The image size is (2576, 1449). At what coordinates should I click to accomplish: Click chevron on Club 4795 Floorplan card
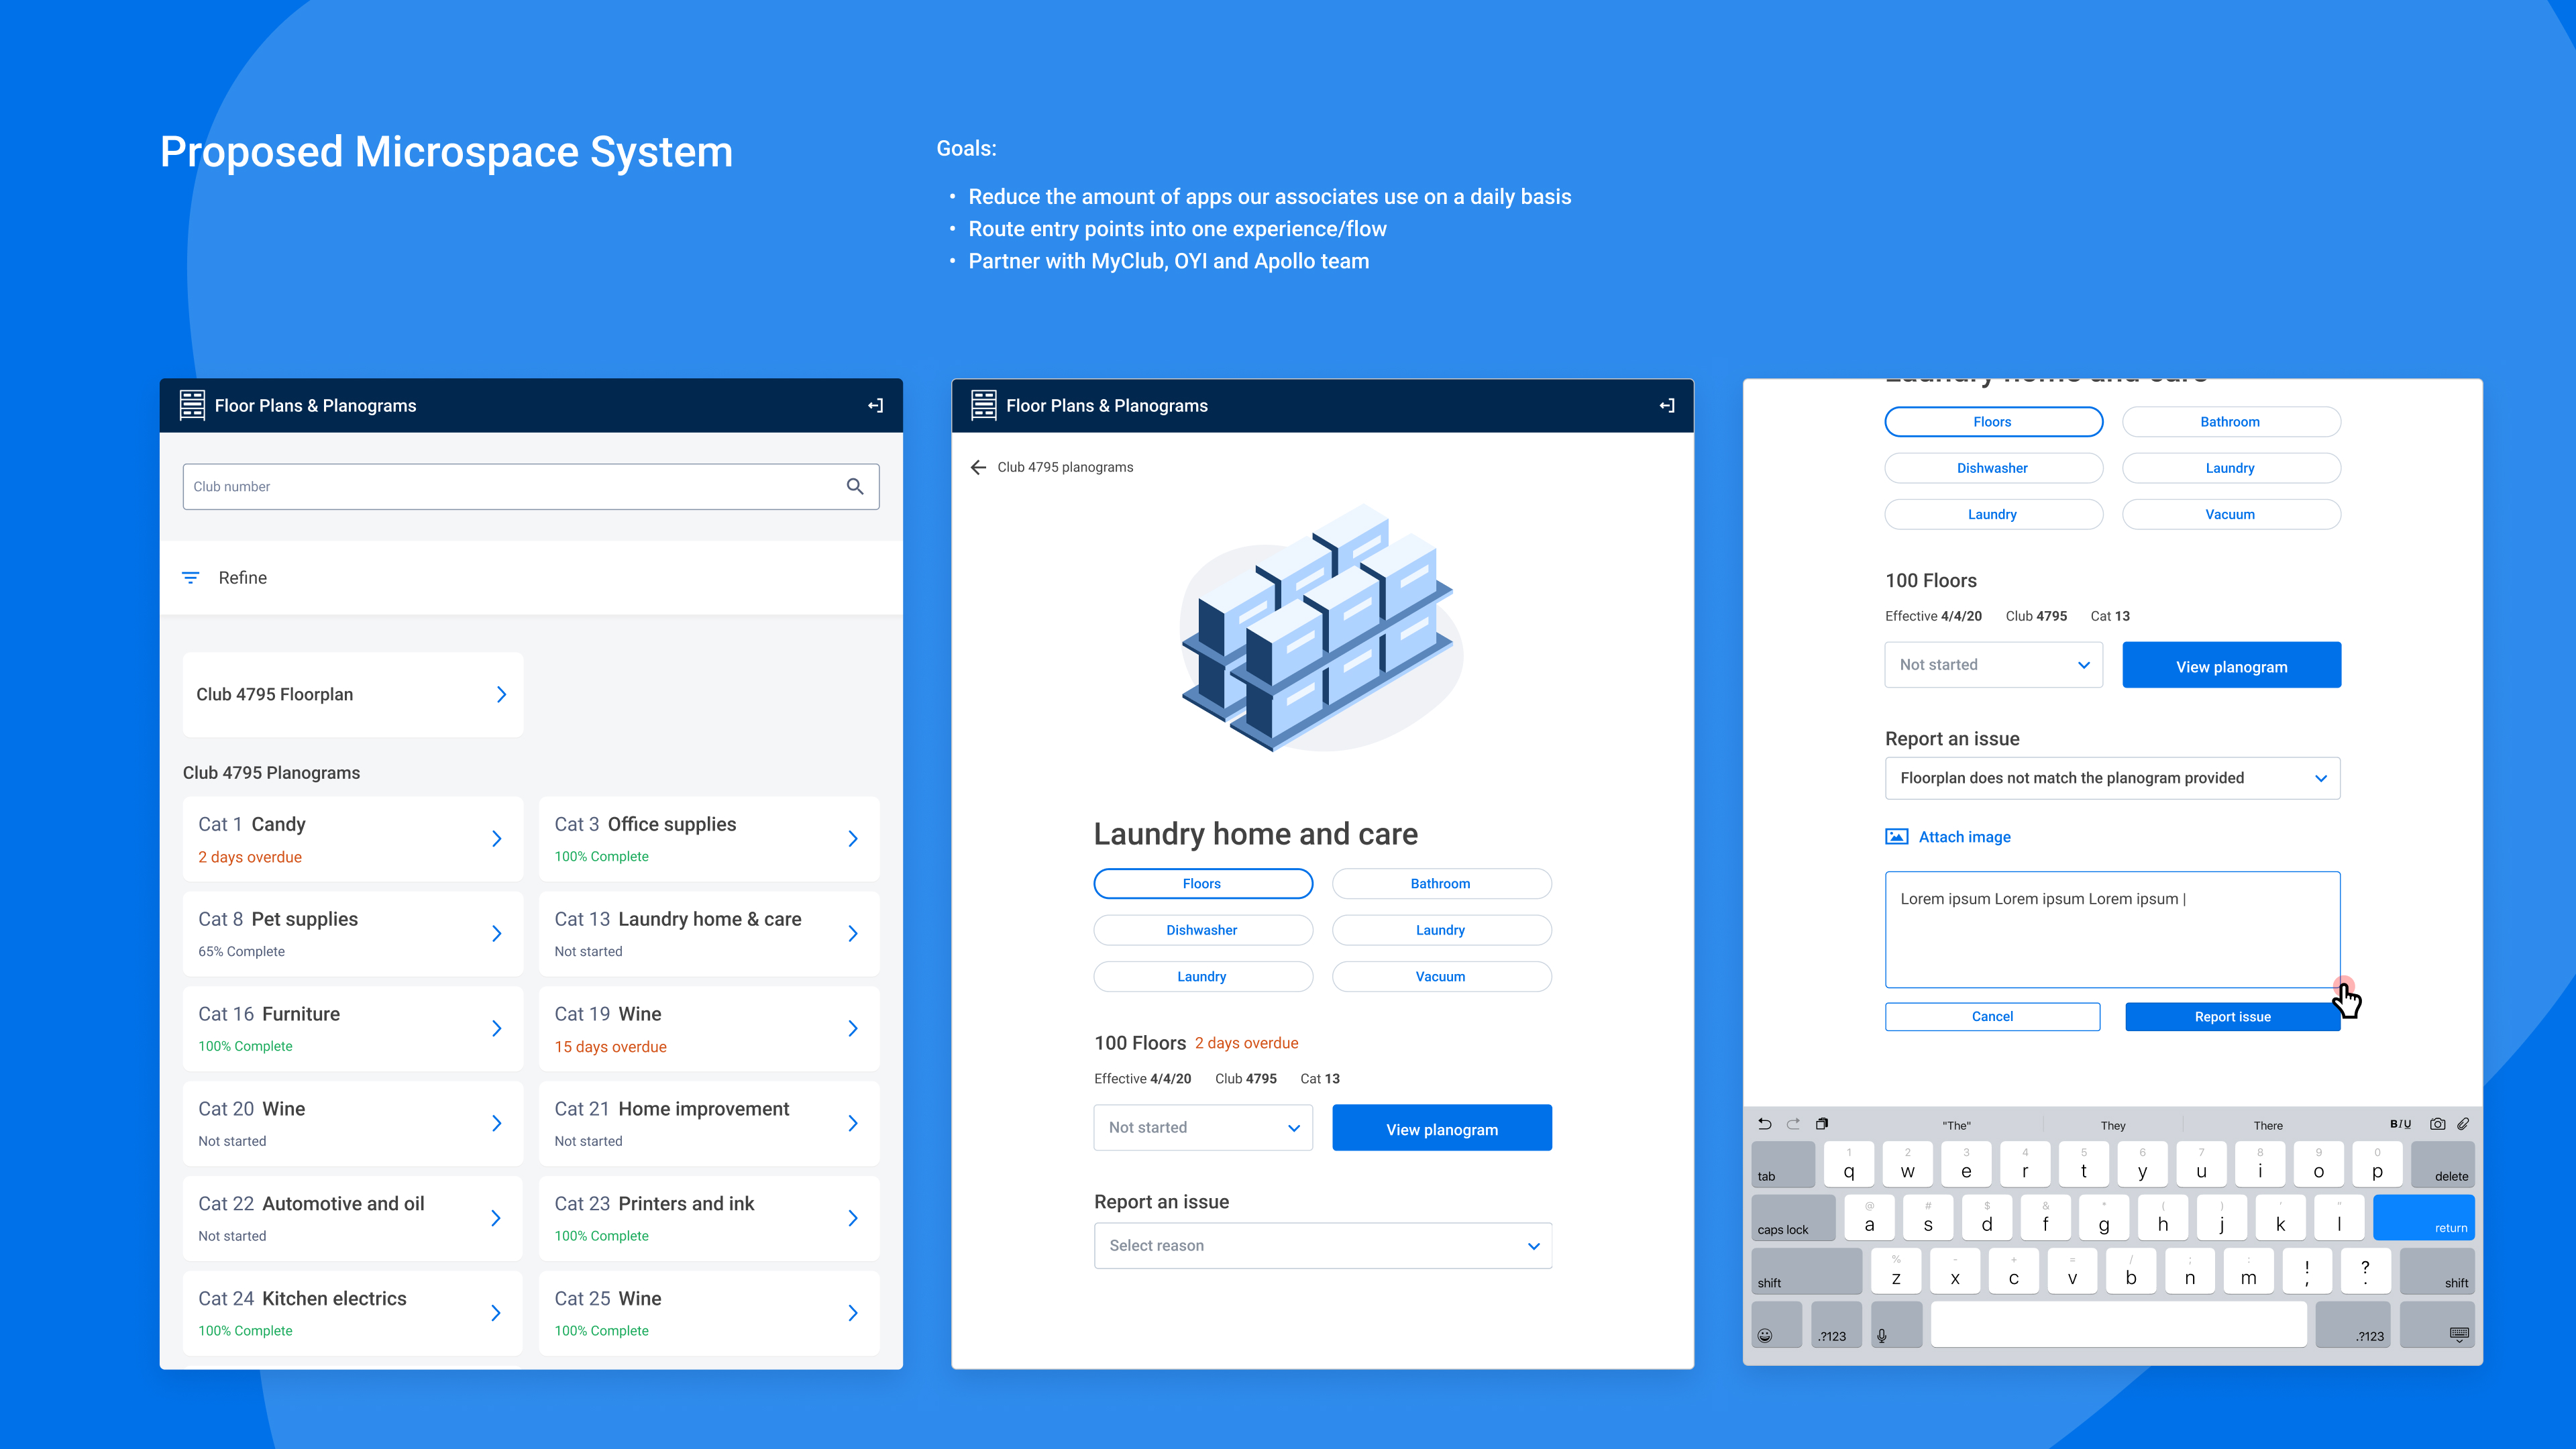click(502, 695)
